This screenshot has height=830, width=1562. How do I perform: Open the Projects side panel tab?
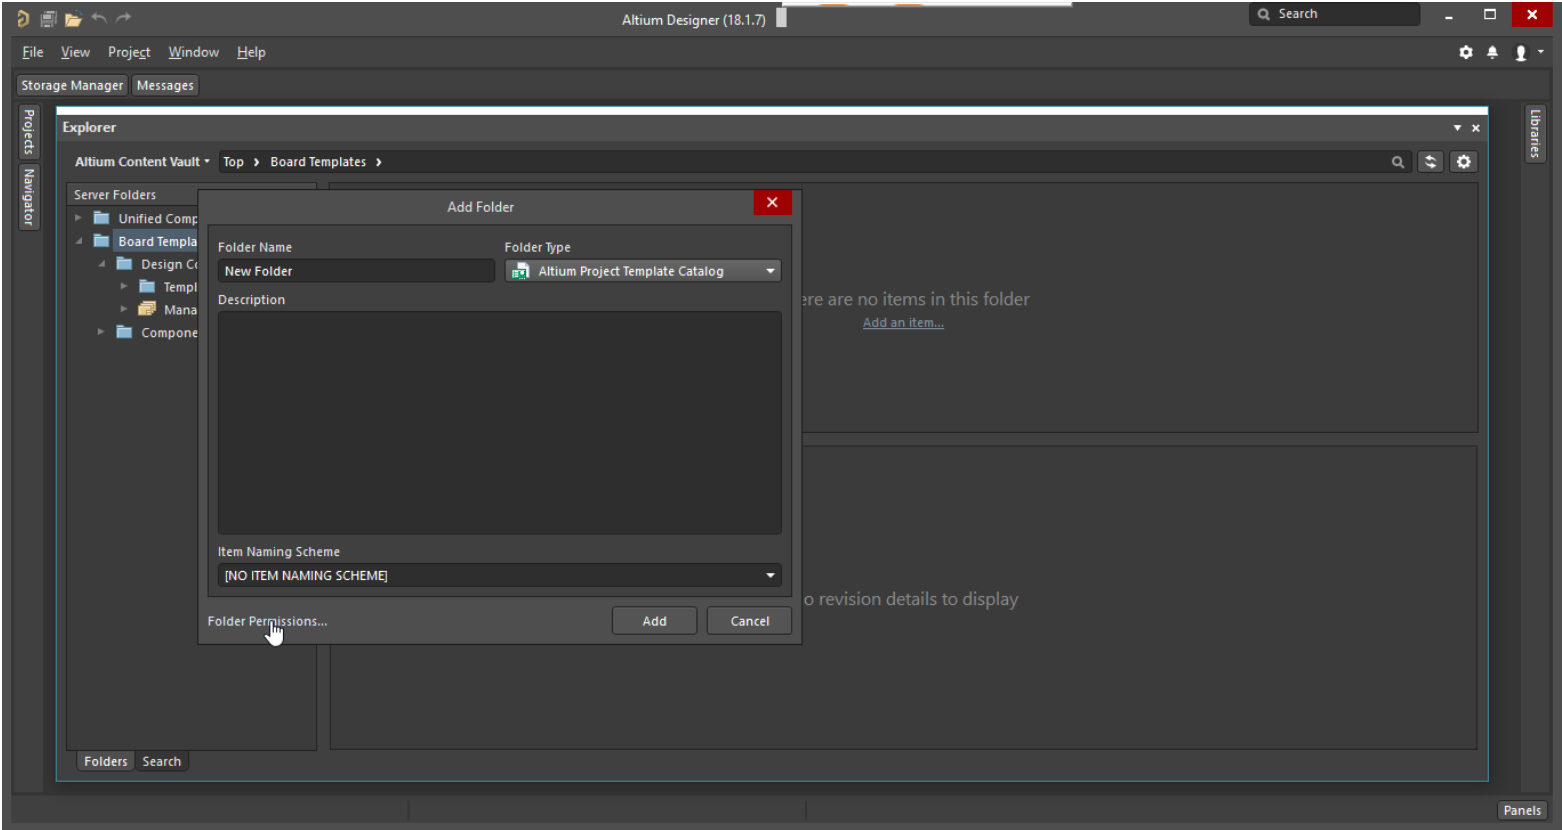[x=29, y=131]
